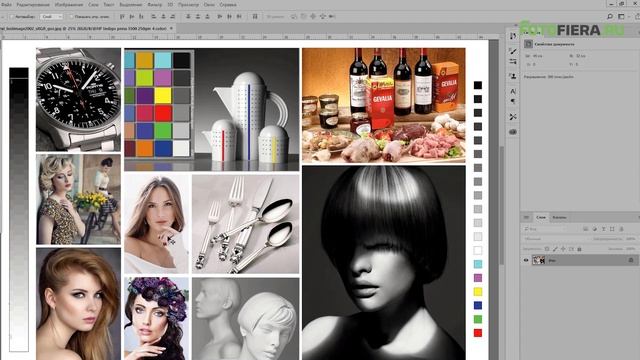
Task: Distribute vertical centers in options bar
Action: (198, 17)
